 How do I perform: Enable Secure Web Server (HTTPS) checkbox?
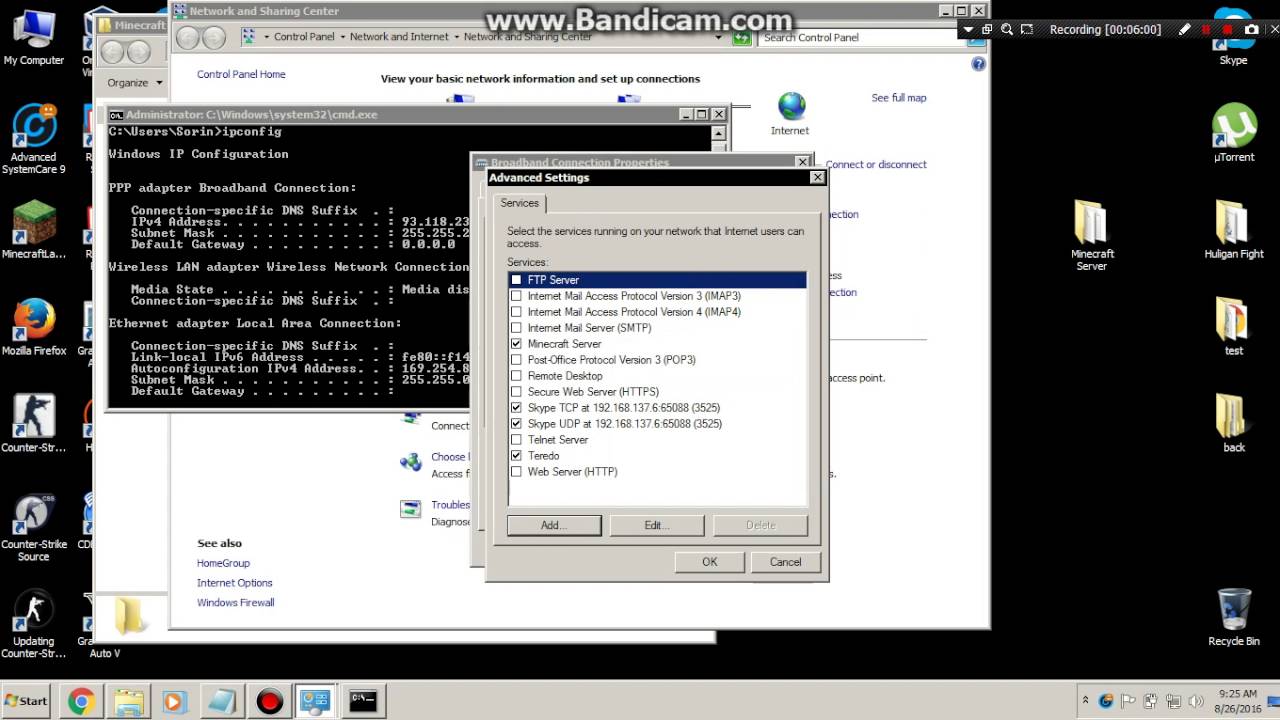pos(516,392)
